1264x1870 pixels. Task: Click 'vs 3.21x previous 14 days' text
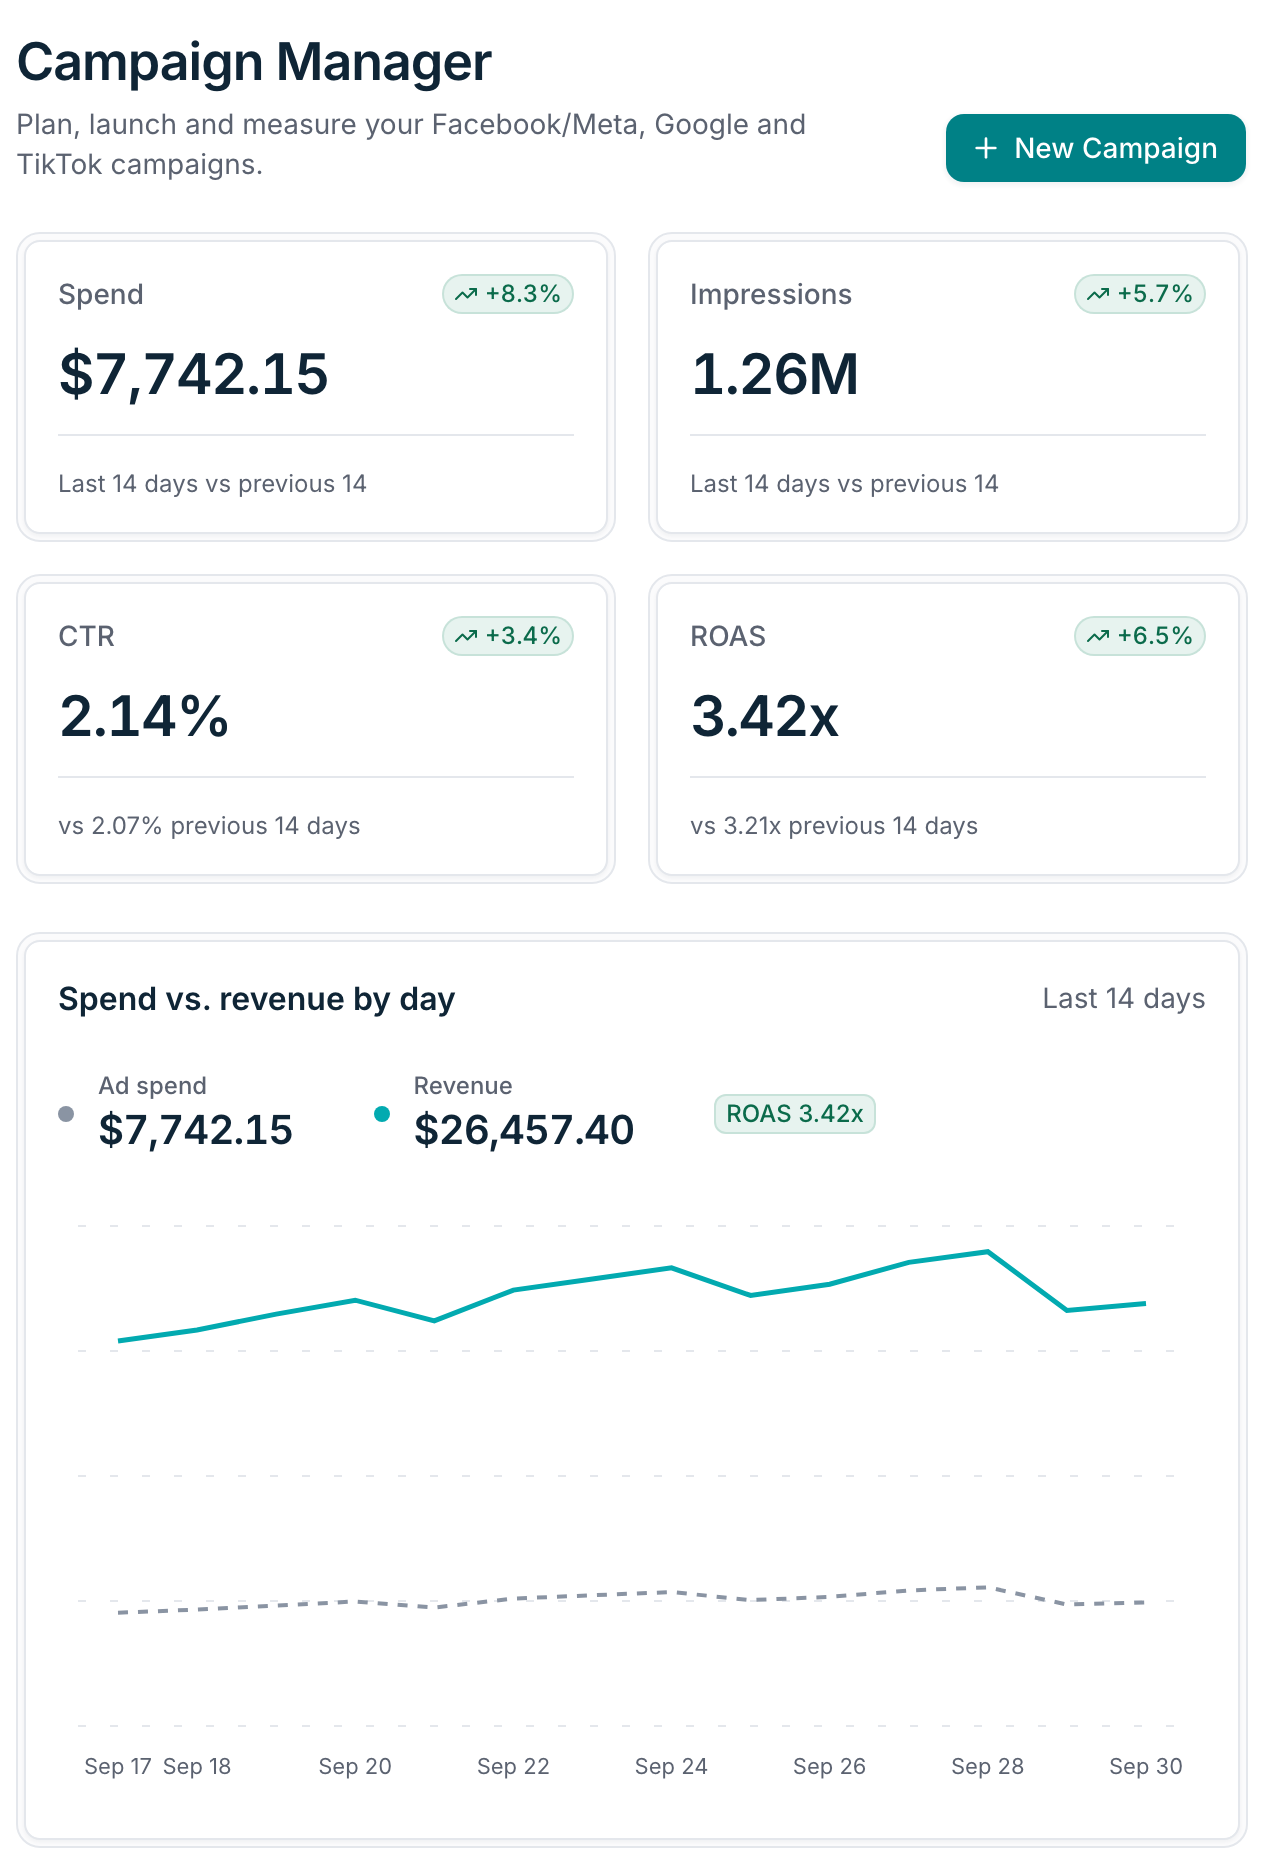[x=834, y=826]
